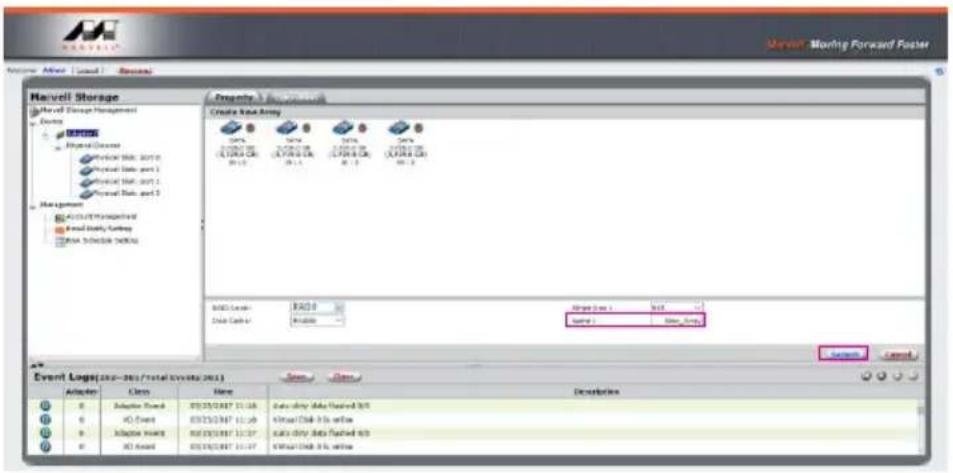Select the disk icon labeled ID 0

pos(232,128)
